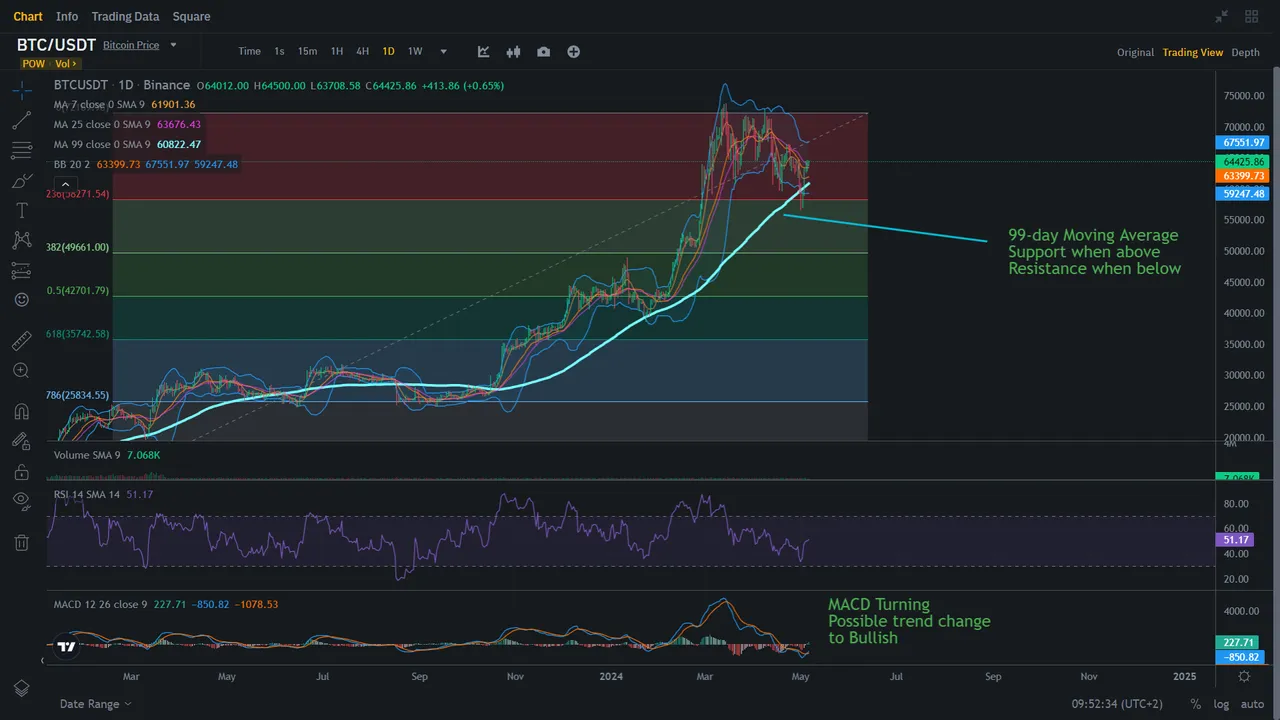The image size is (1280, 720).
Task: Switch to Depth chart view
Action: (x=1245, y=52)
